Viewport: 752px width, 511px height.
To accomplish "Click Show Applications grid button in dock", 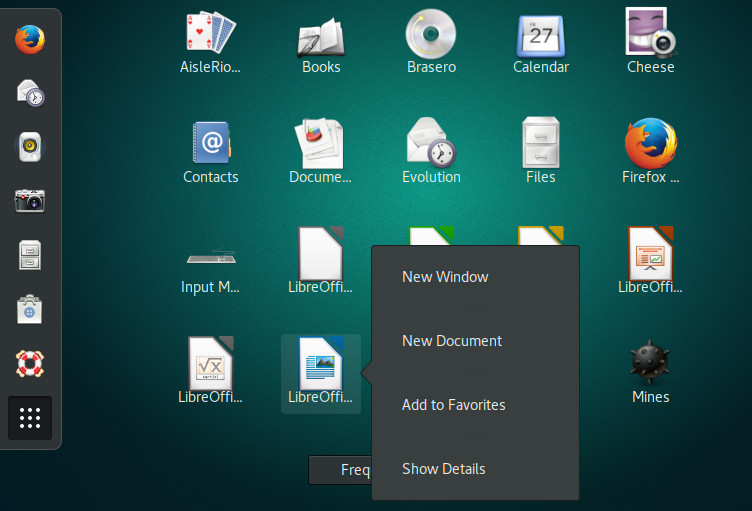I will 30,418.
